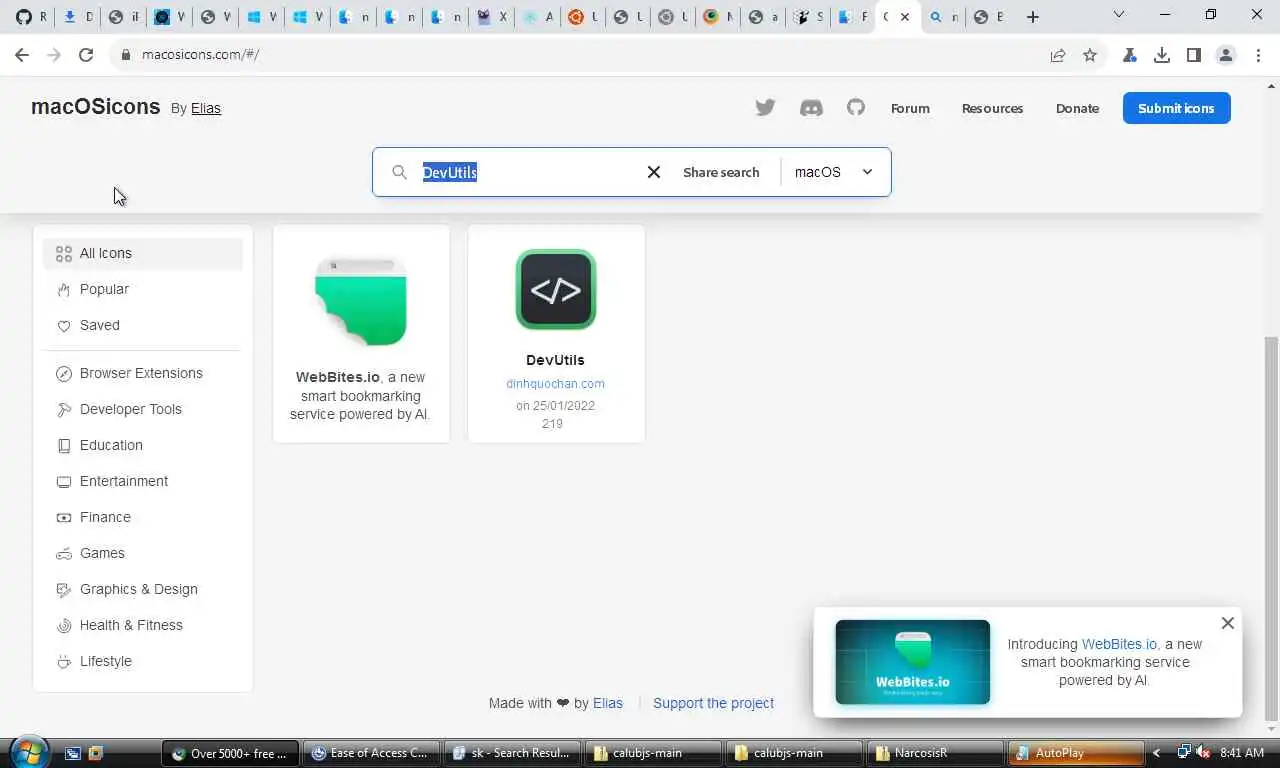This screenshot has width=1280, height=768.
Task: Click the Elias footer link
Action: click(608, 703)
